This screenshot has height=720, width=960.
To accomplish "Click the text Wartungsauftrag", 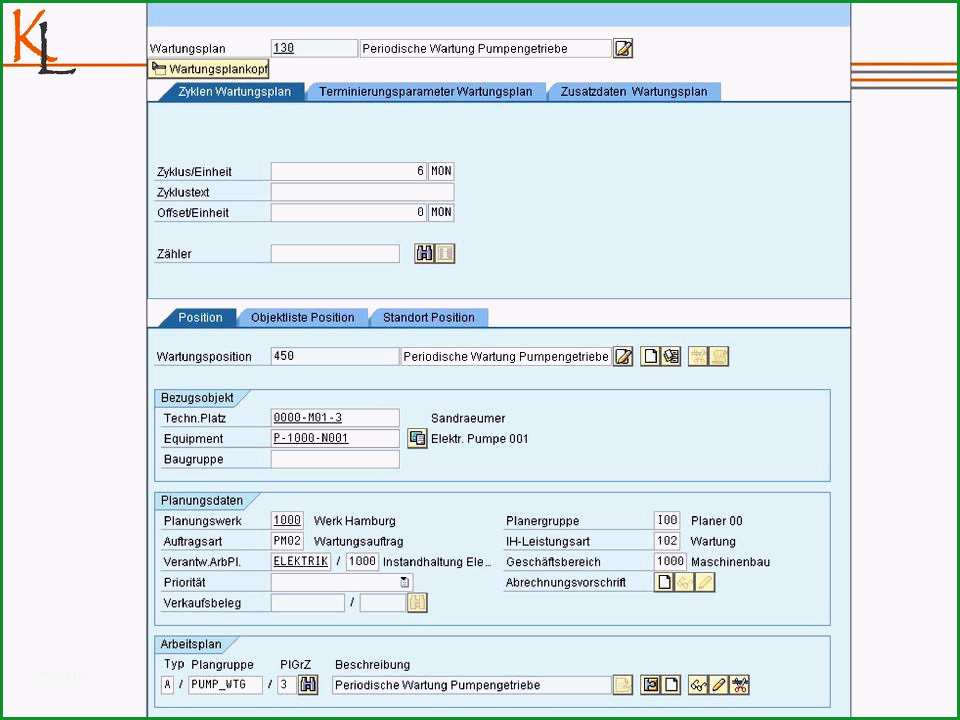I will tap(358, 542).
